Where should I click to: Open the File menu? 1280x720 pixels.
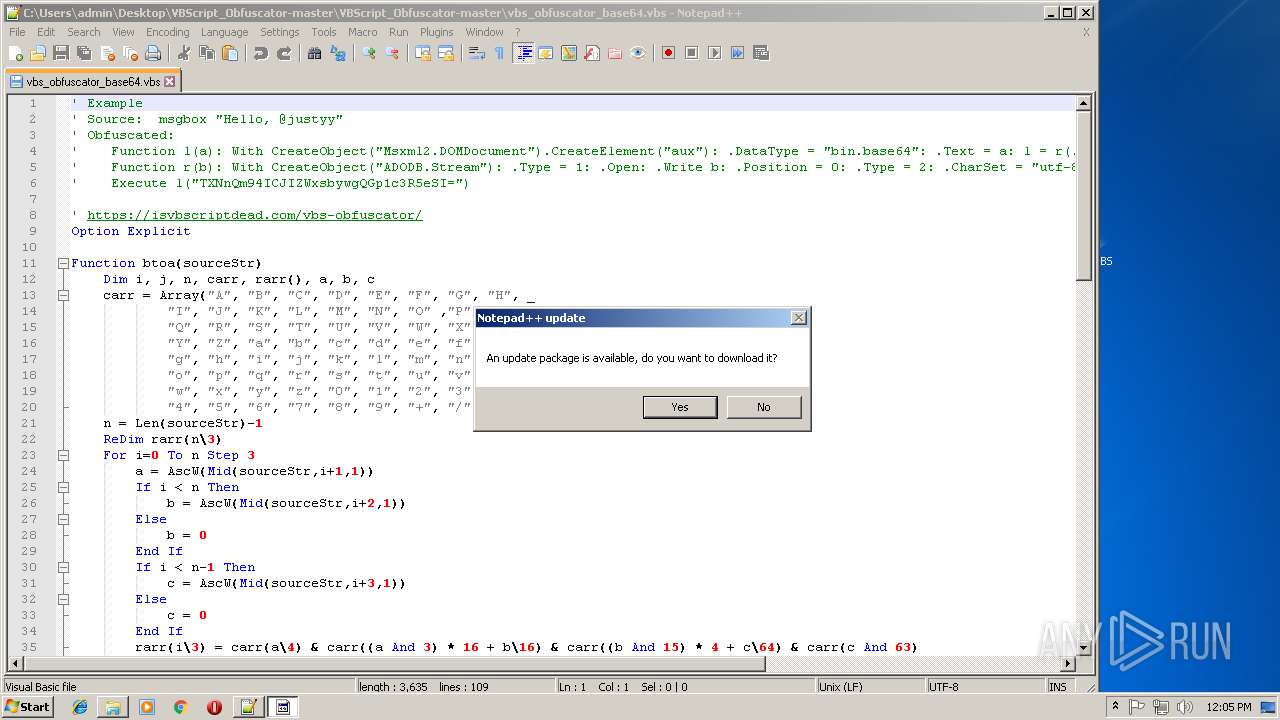(x=17, y=32)
